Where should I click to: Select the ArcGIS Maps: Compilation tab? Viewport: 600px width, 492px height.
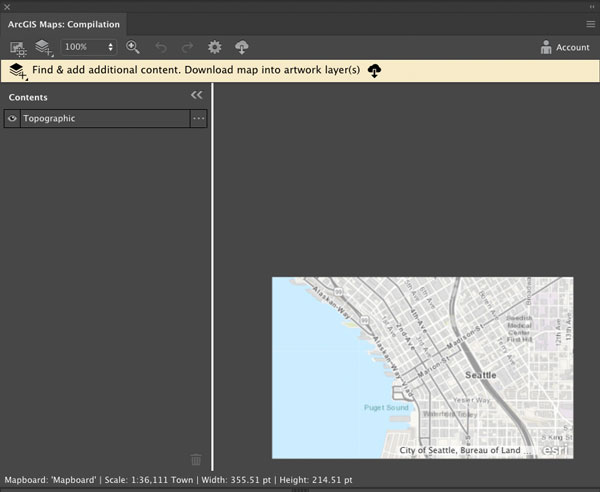tap(64, 24)
